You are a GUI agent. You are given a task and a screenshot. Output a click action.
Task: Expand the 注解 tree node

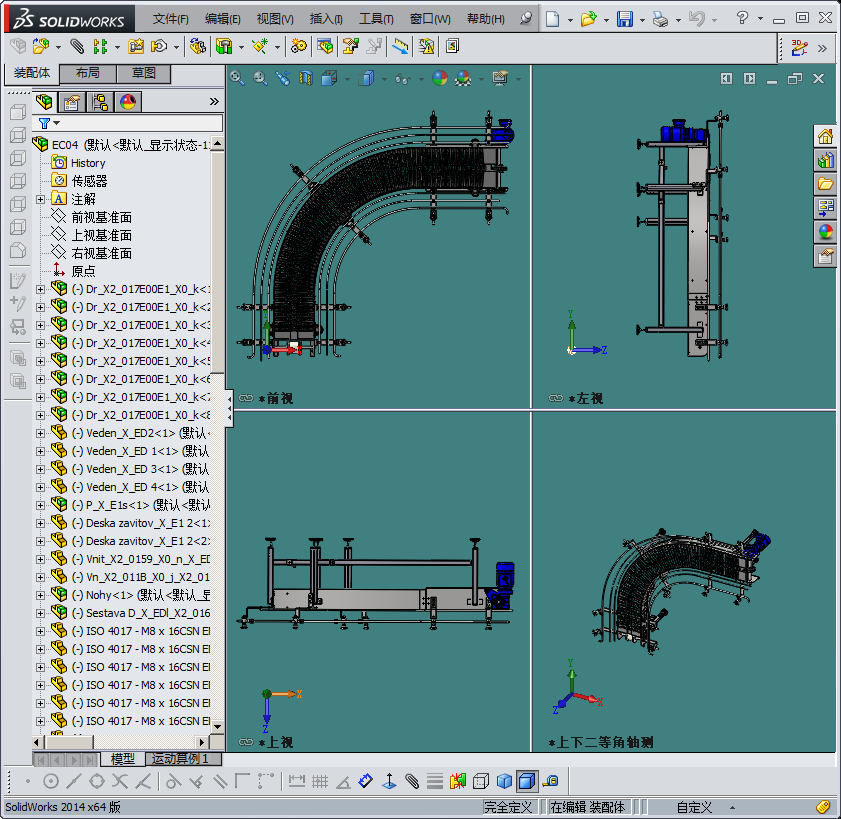(40, 200)
